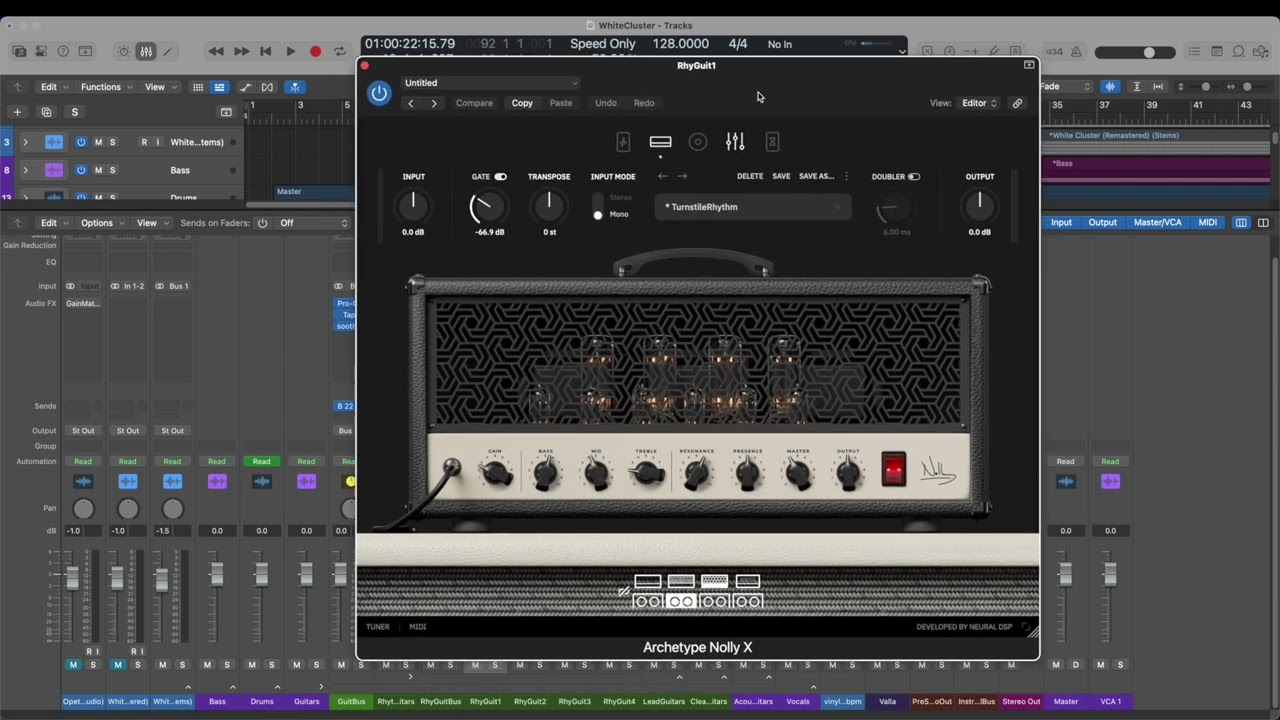Viewport: 1280px width, 720px height.
Task: Click the SAVE AS... preset button
Action: 816,176
